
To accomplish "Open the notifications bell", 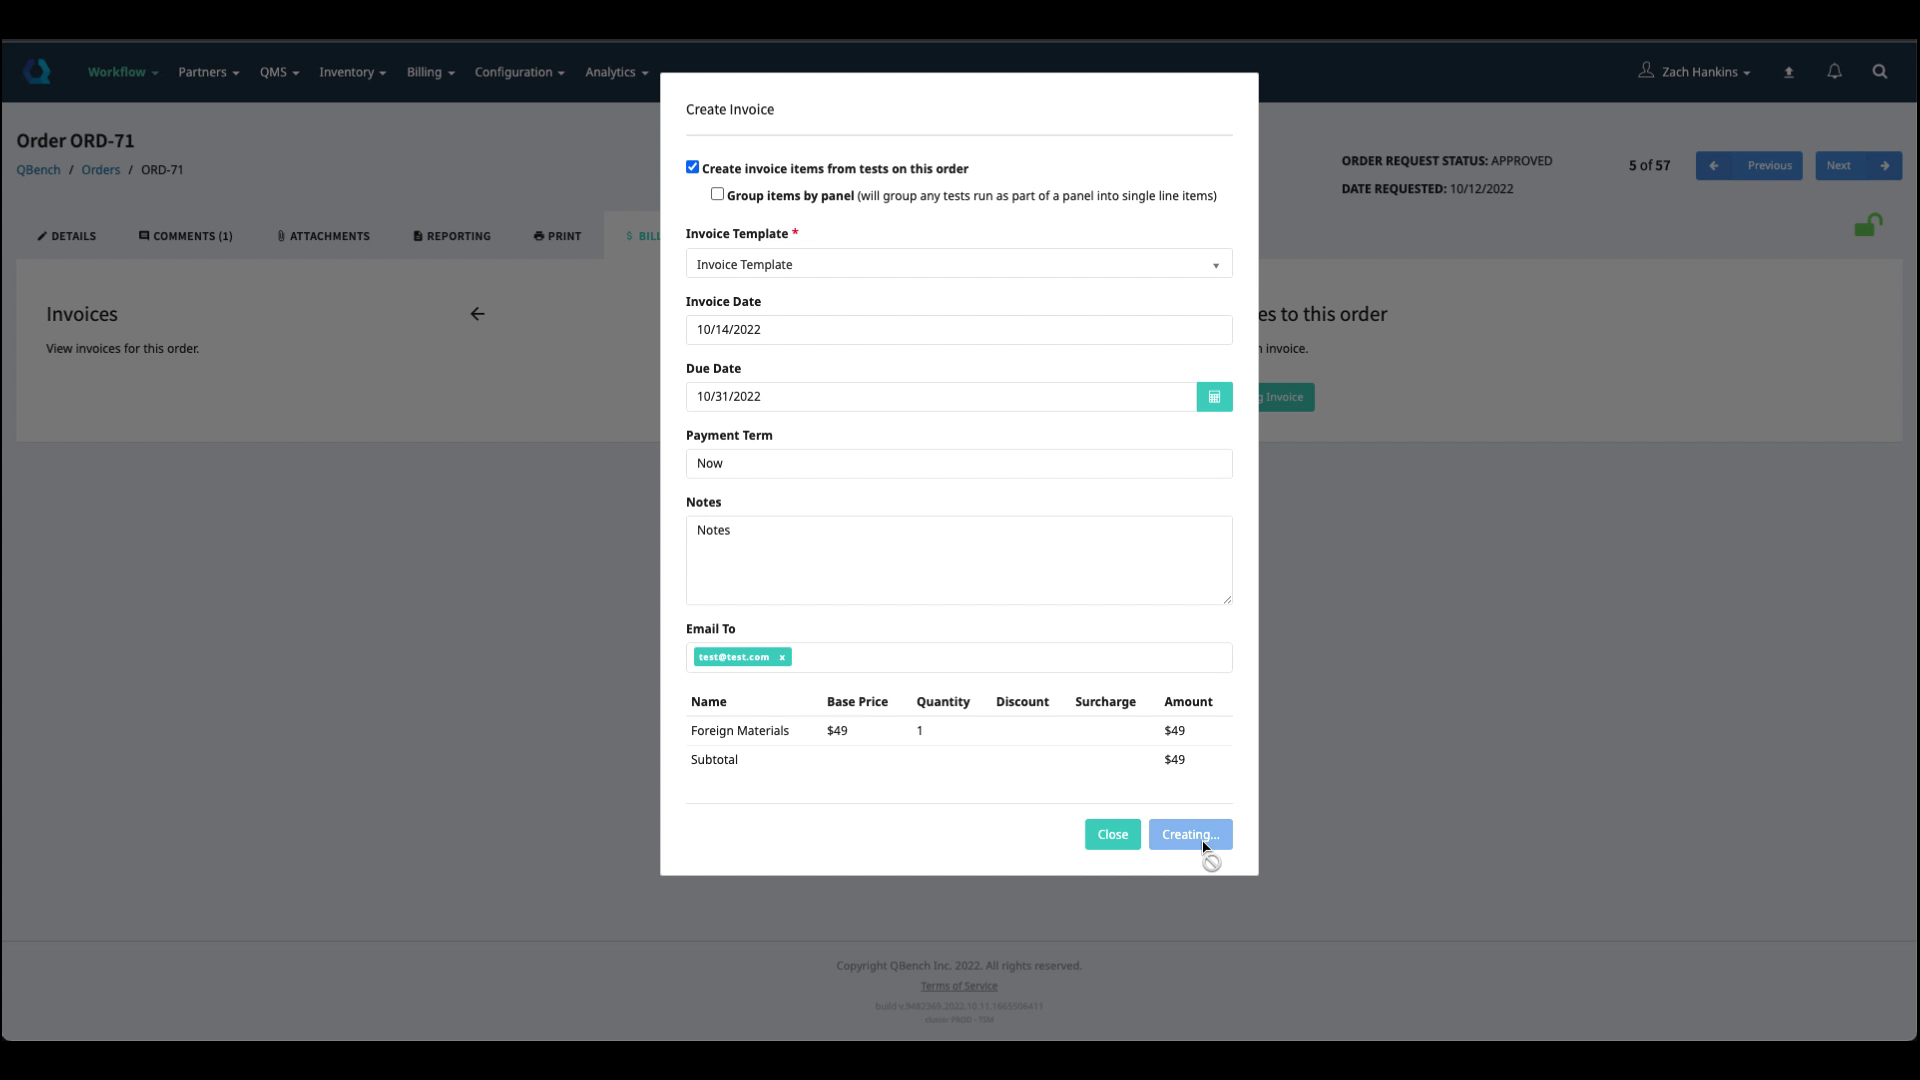I will (1834, 72).
